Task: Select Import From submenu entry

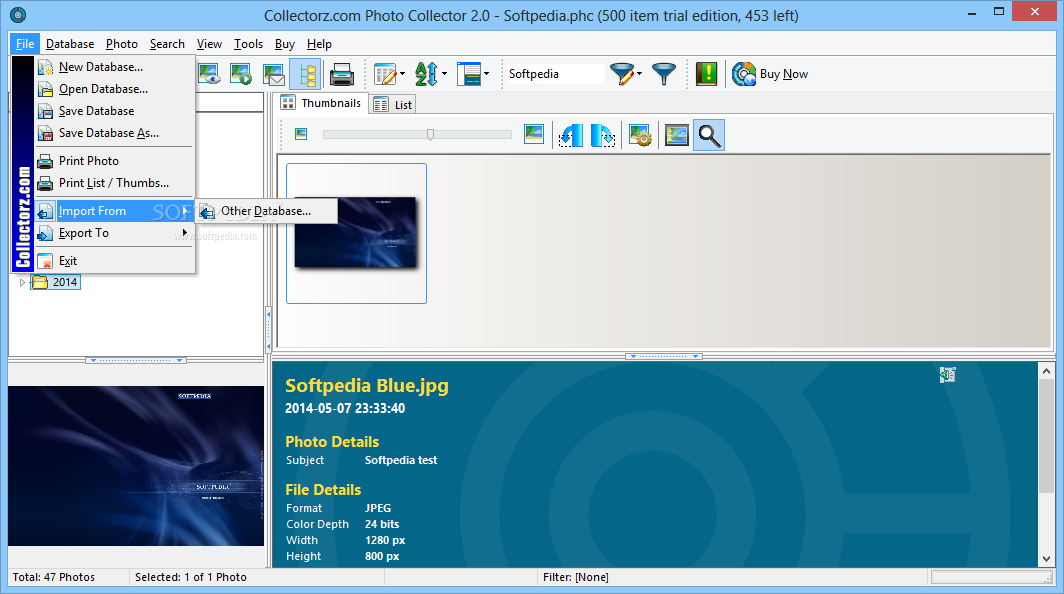Action: coord(115,211)
